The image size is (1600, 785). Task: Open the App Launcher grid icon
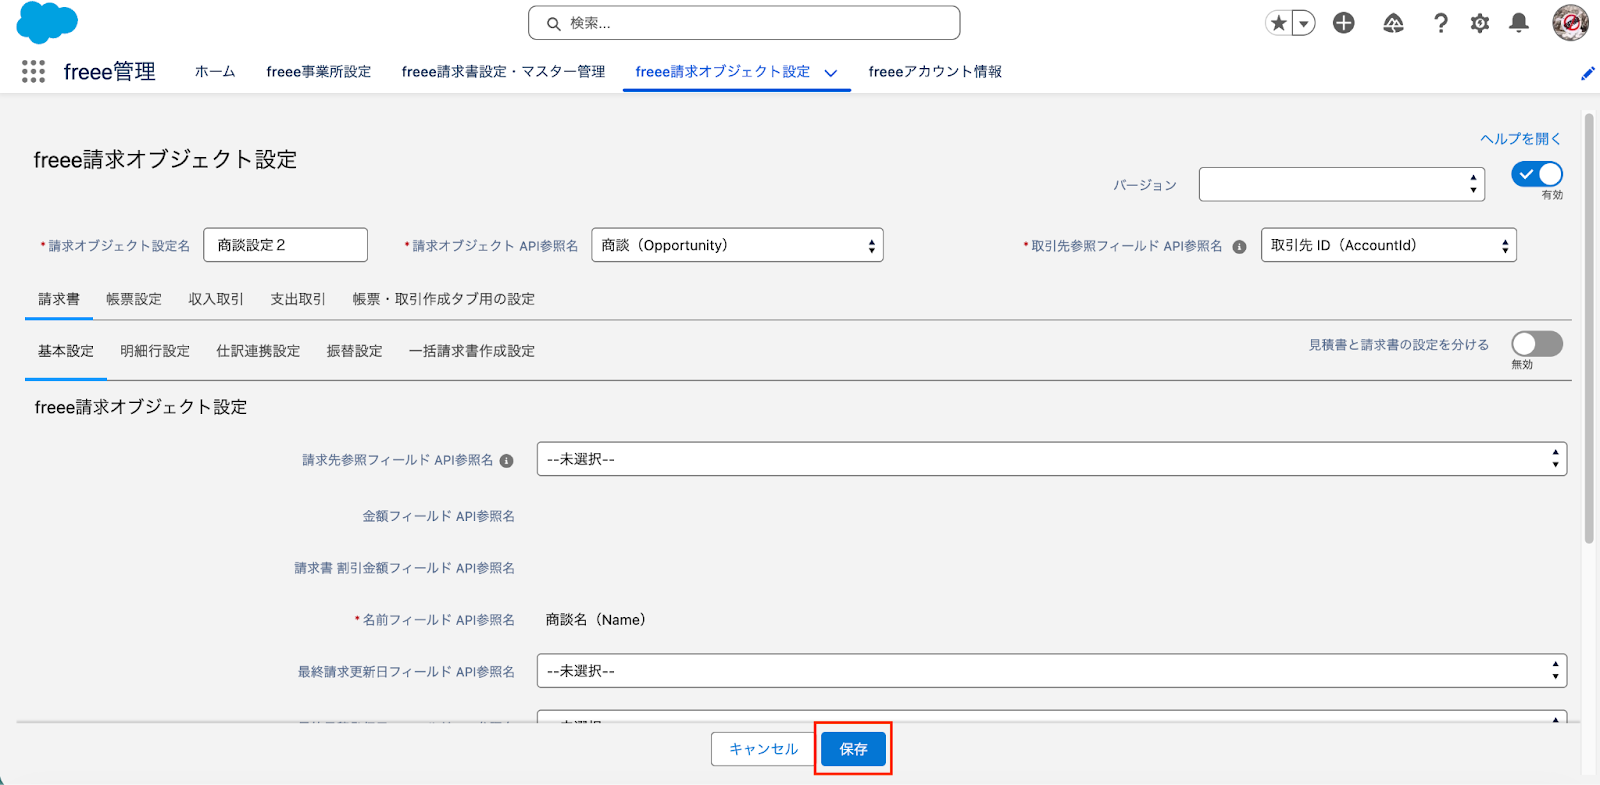(33, 71)
